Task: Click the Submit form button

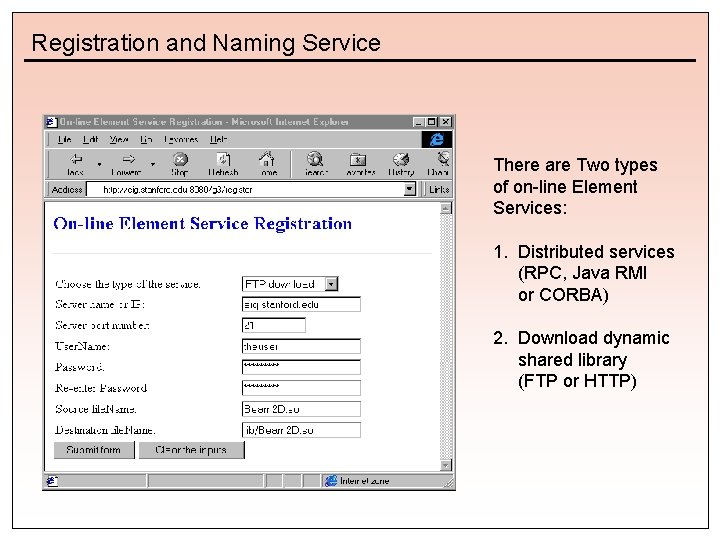Action: pyautogui.click(x=94, y=450)
